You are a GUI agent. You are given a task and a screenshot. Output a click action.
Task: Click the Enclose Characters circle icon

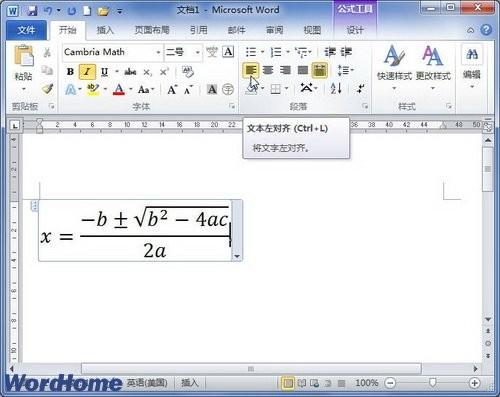click(228, 89)
